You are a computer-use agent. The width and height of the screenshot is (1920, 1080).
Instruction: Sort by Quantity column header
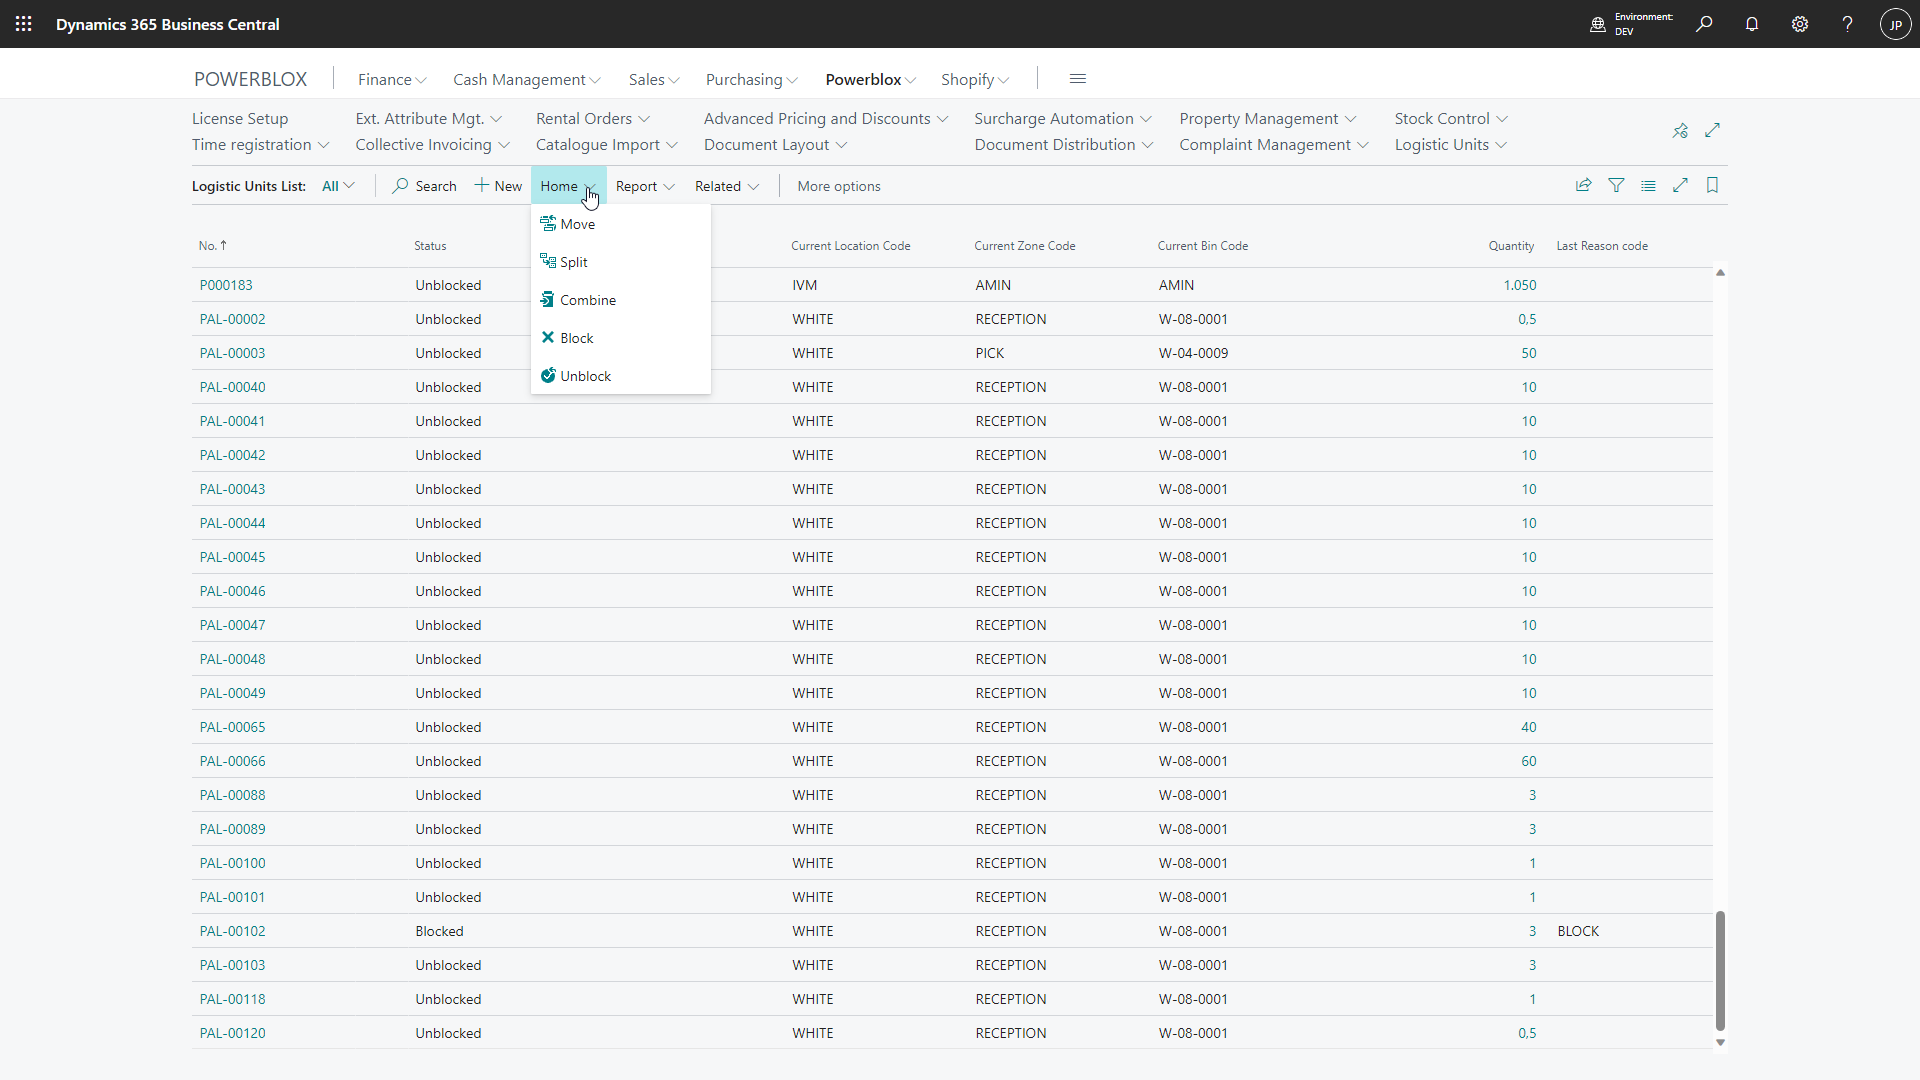click(1511, 245)
